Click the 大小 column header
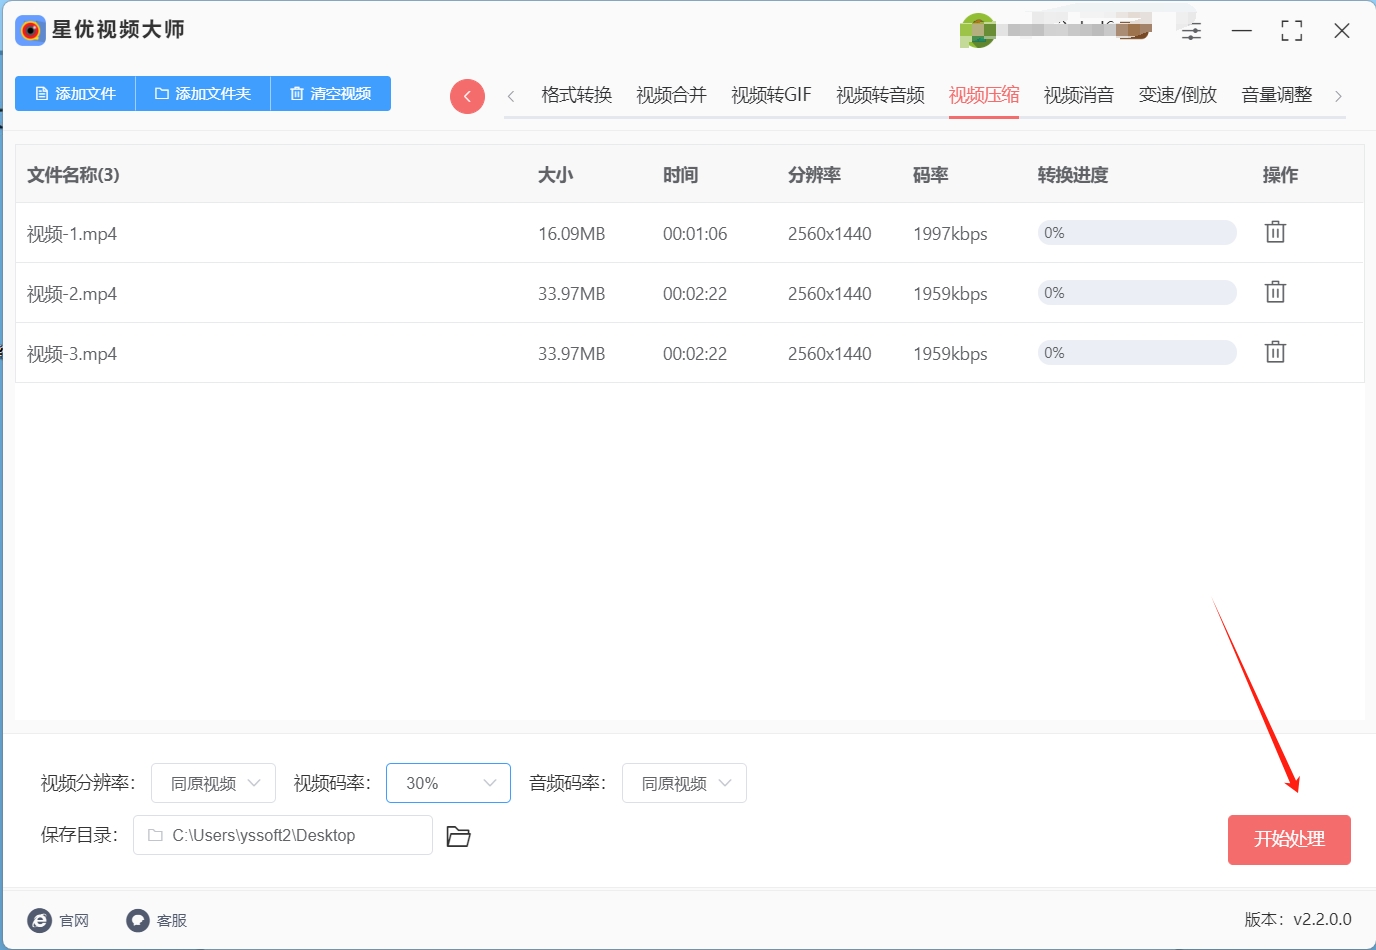This screenshot has height=950, width=1376. 555,175
